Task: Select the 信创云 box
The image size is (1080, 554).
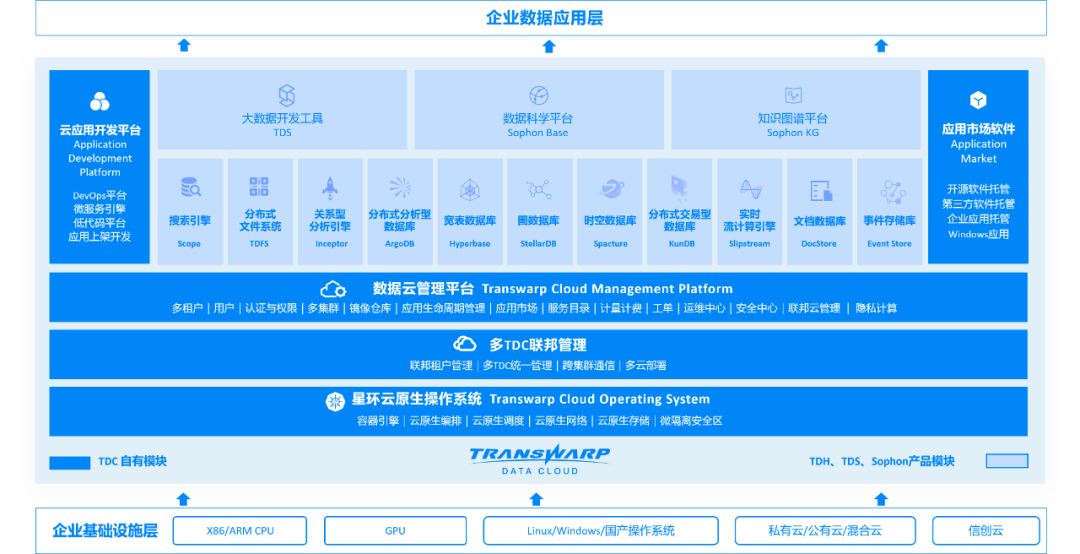Action: tap(986, 531)
